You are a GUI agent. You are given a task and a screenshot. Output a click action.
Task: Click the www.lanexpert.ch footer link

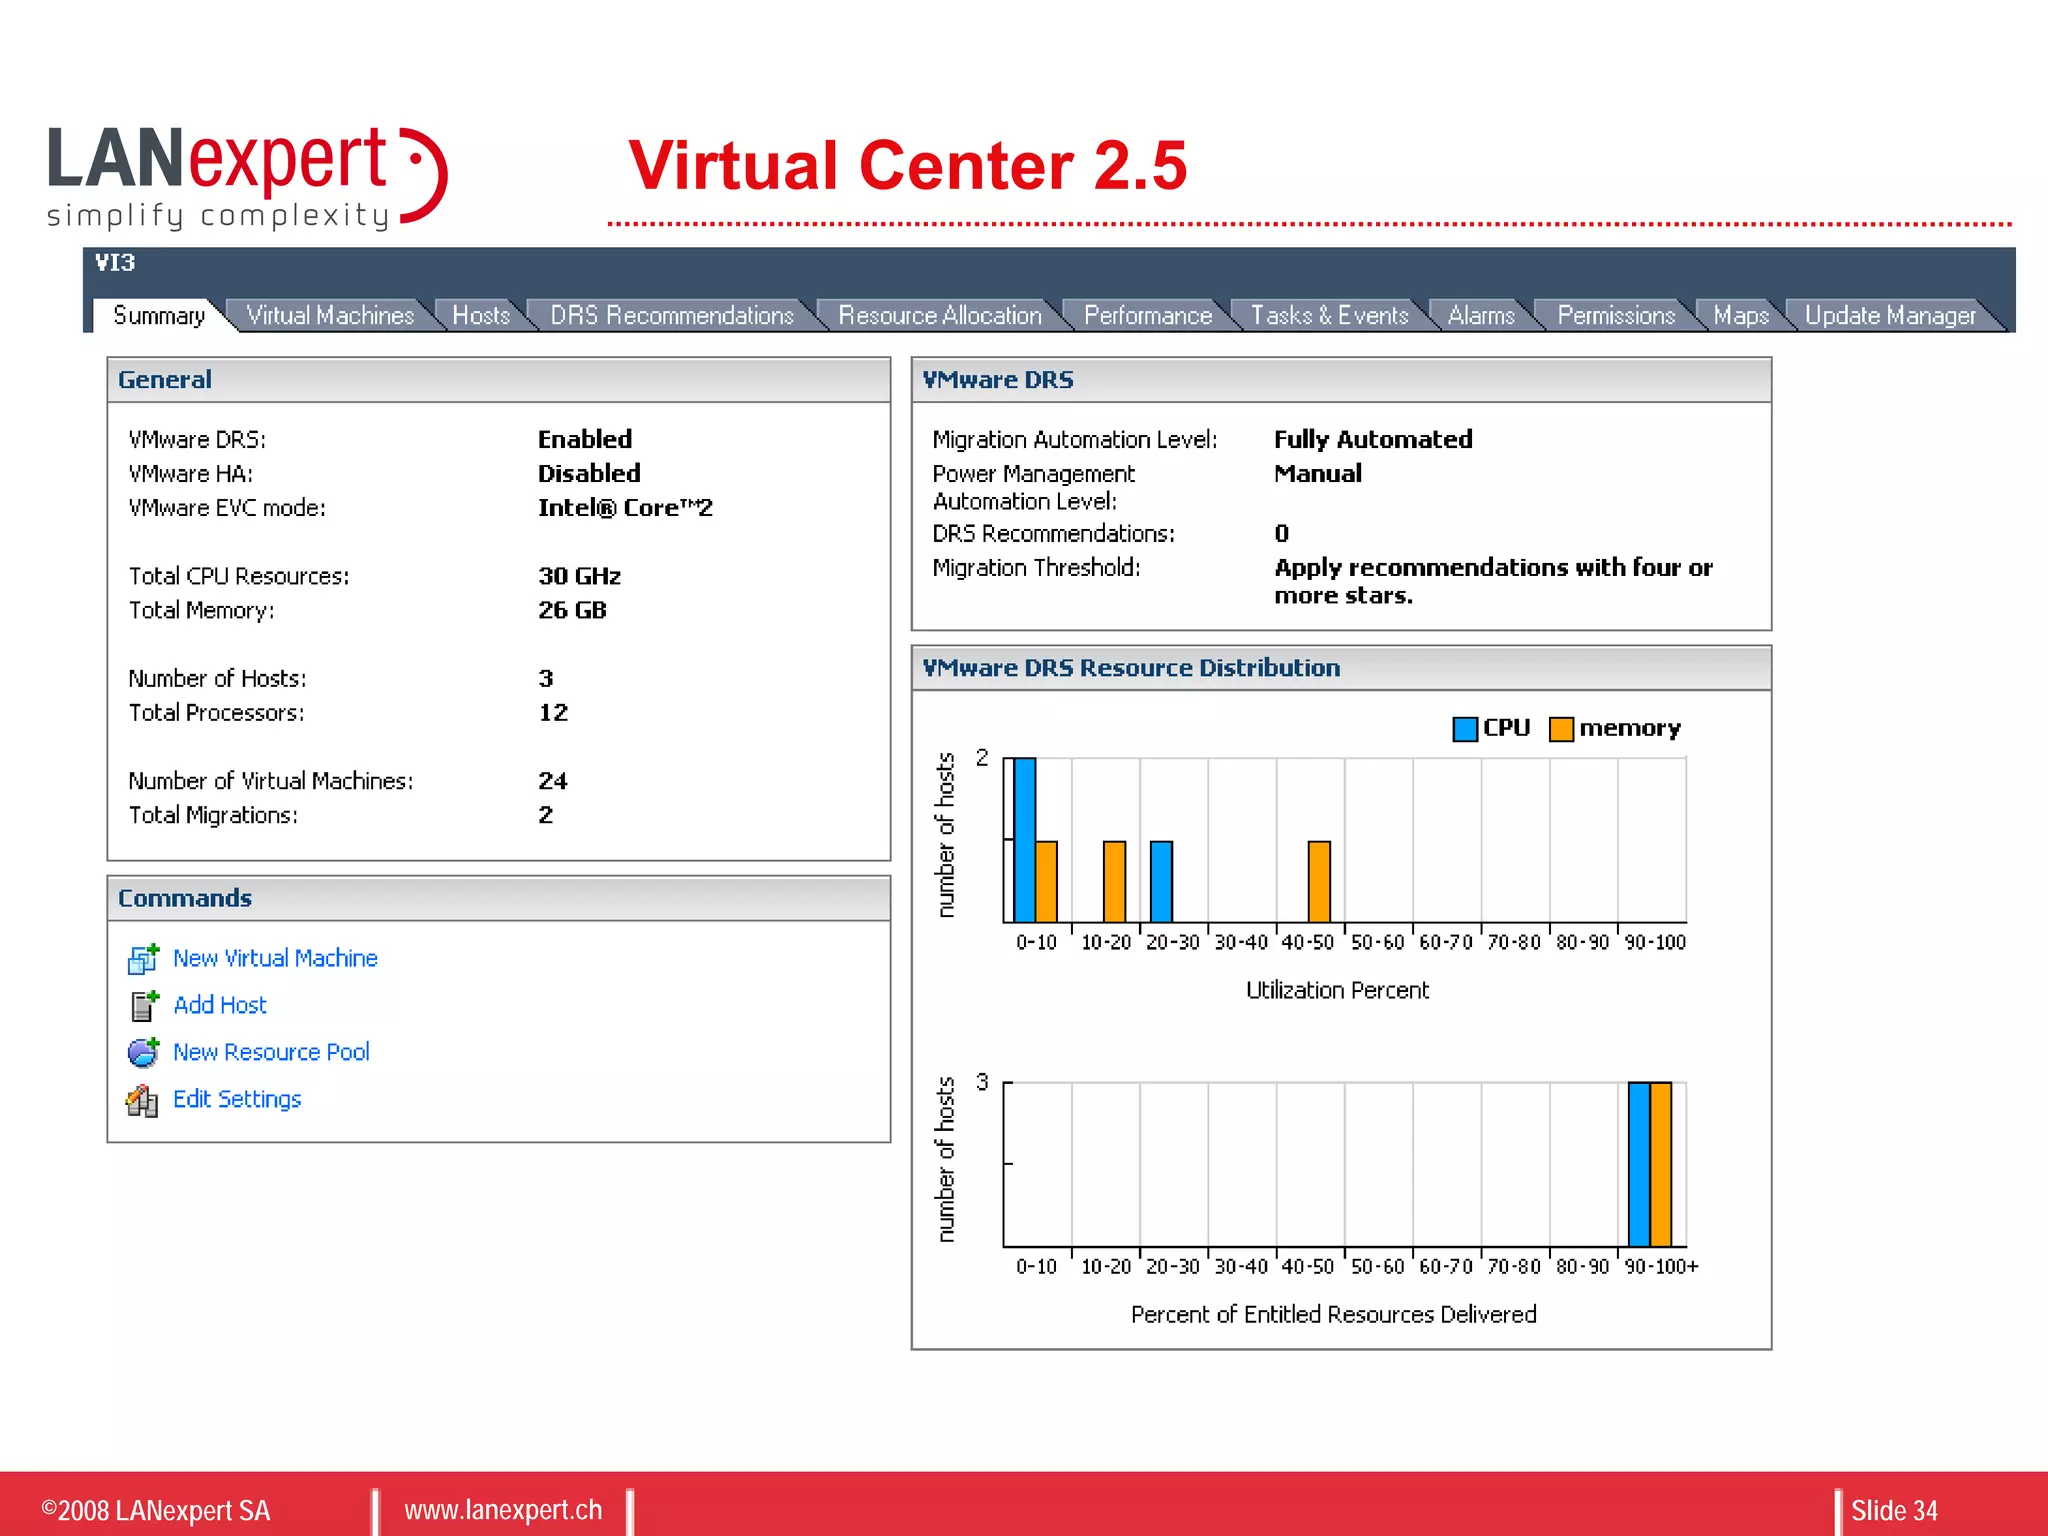click(x=503, y=1510)
